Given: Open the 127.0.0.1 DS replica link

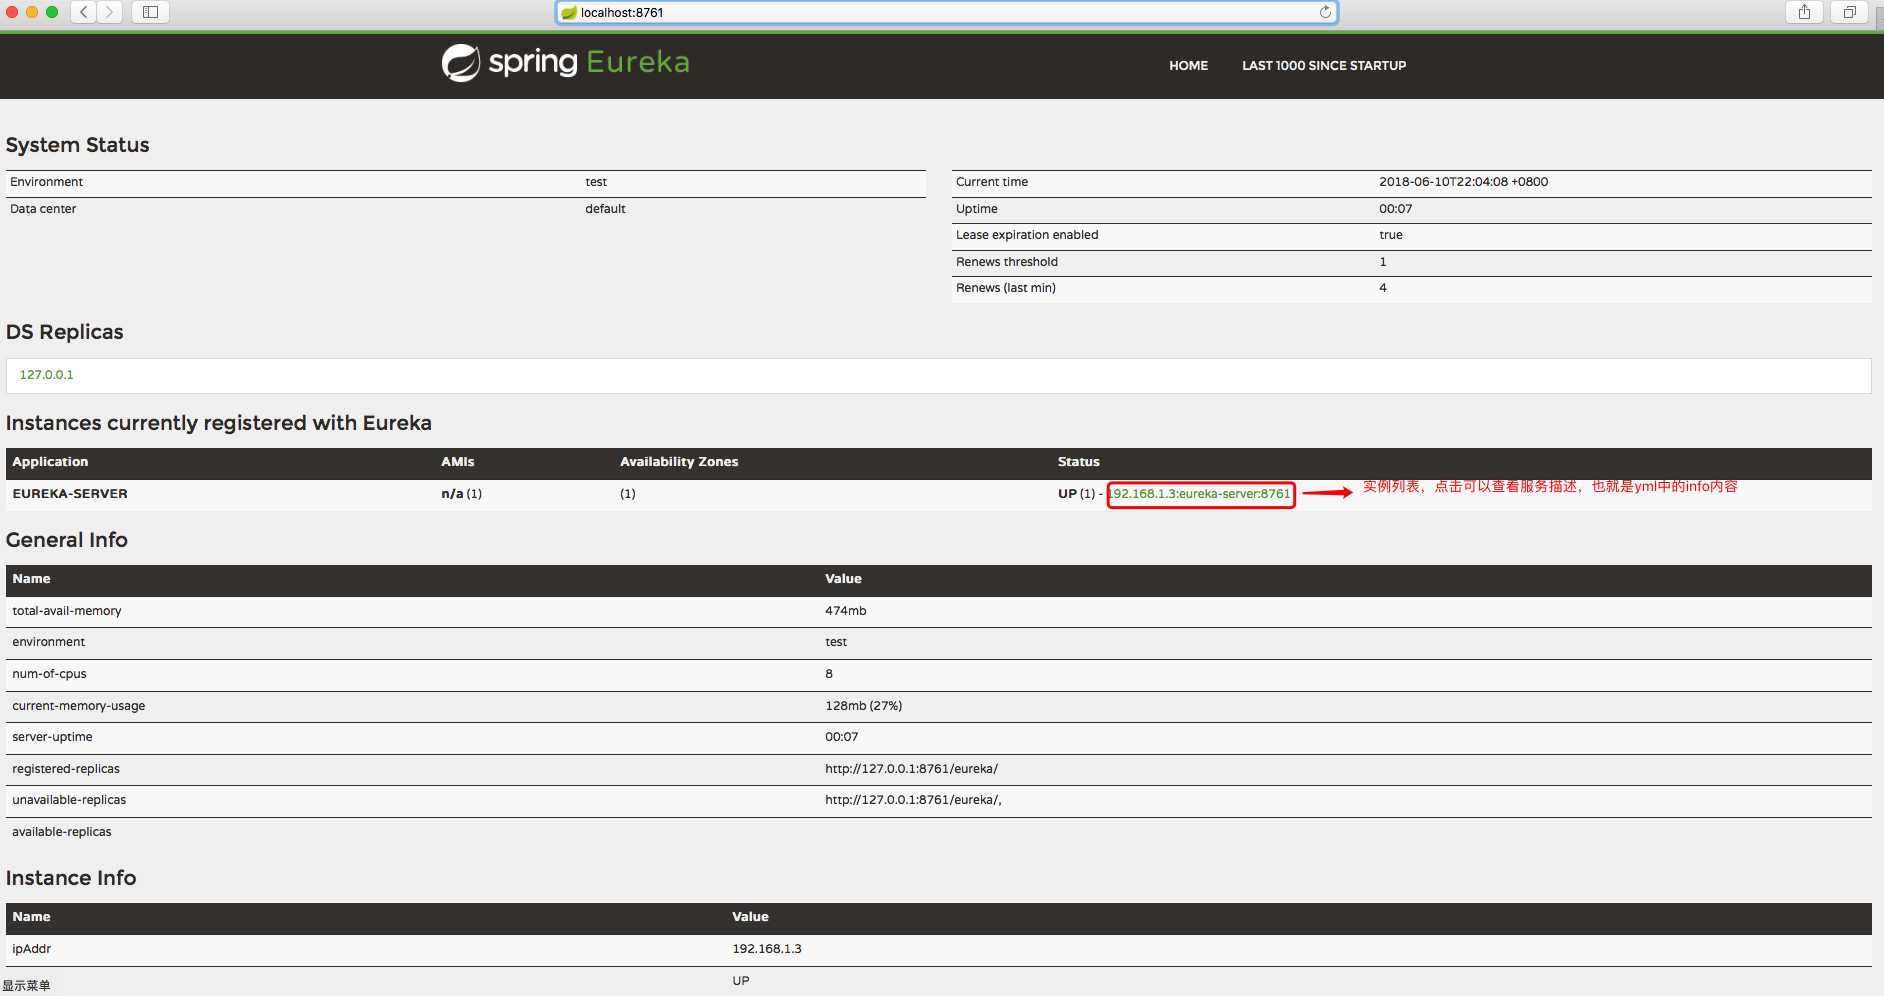Looking at the screenshot, I should (46, 375).
